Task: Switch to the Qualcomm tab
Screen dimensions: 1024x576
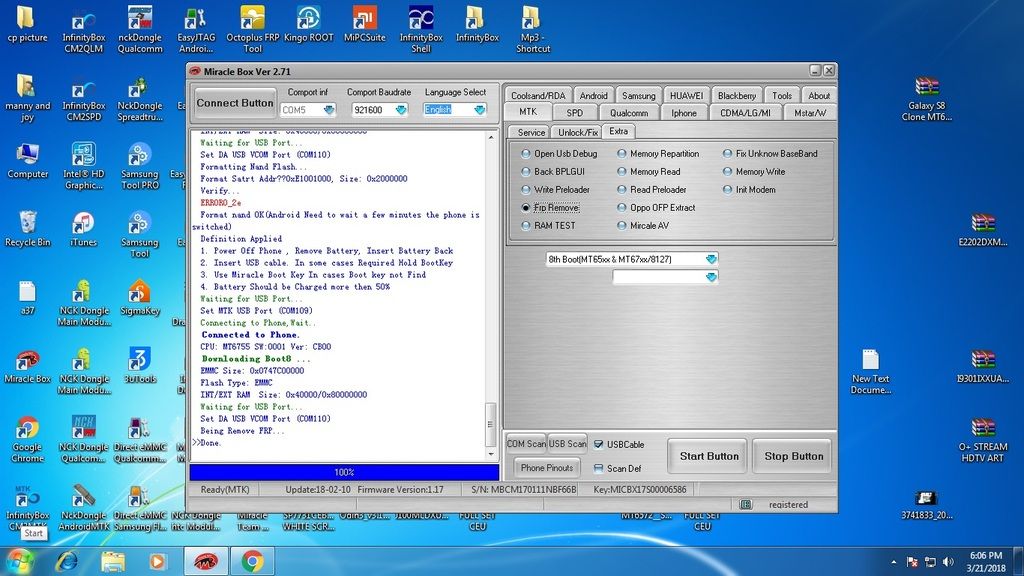Action: click(629, 113)
